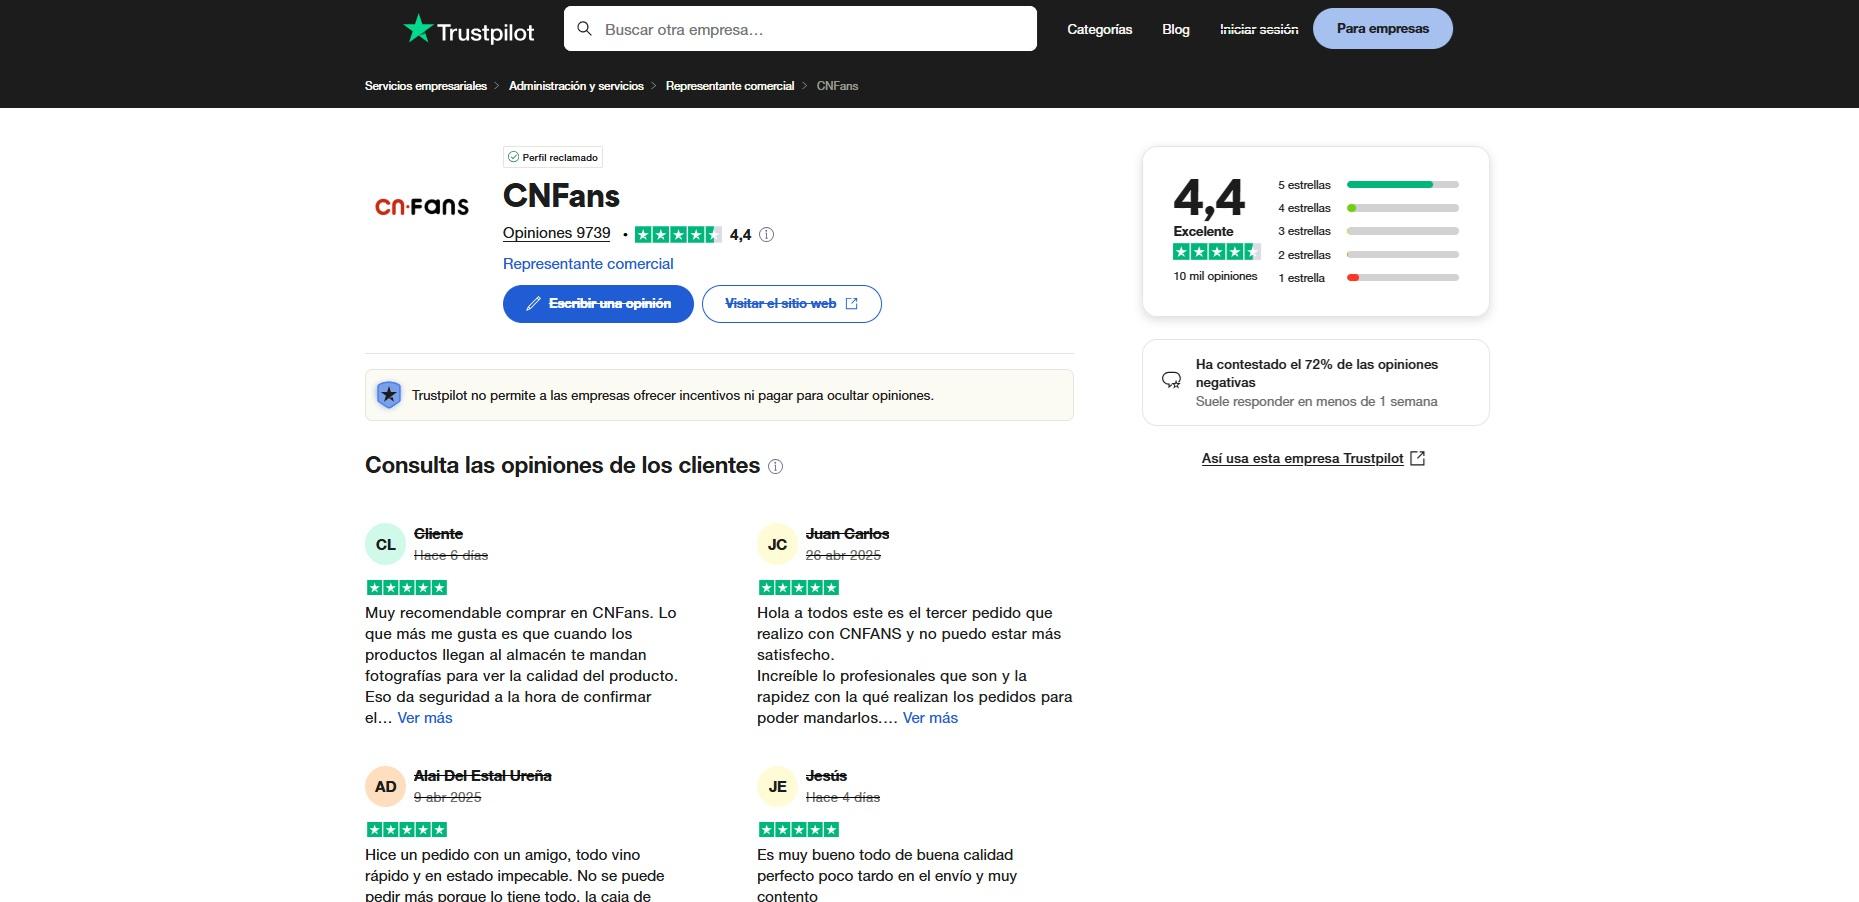Click the five-star rating on Cliente's review
The image size is (1859, 902).
tap(406, 587)
